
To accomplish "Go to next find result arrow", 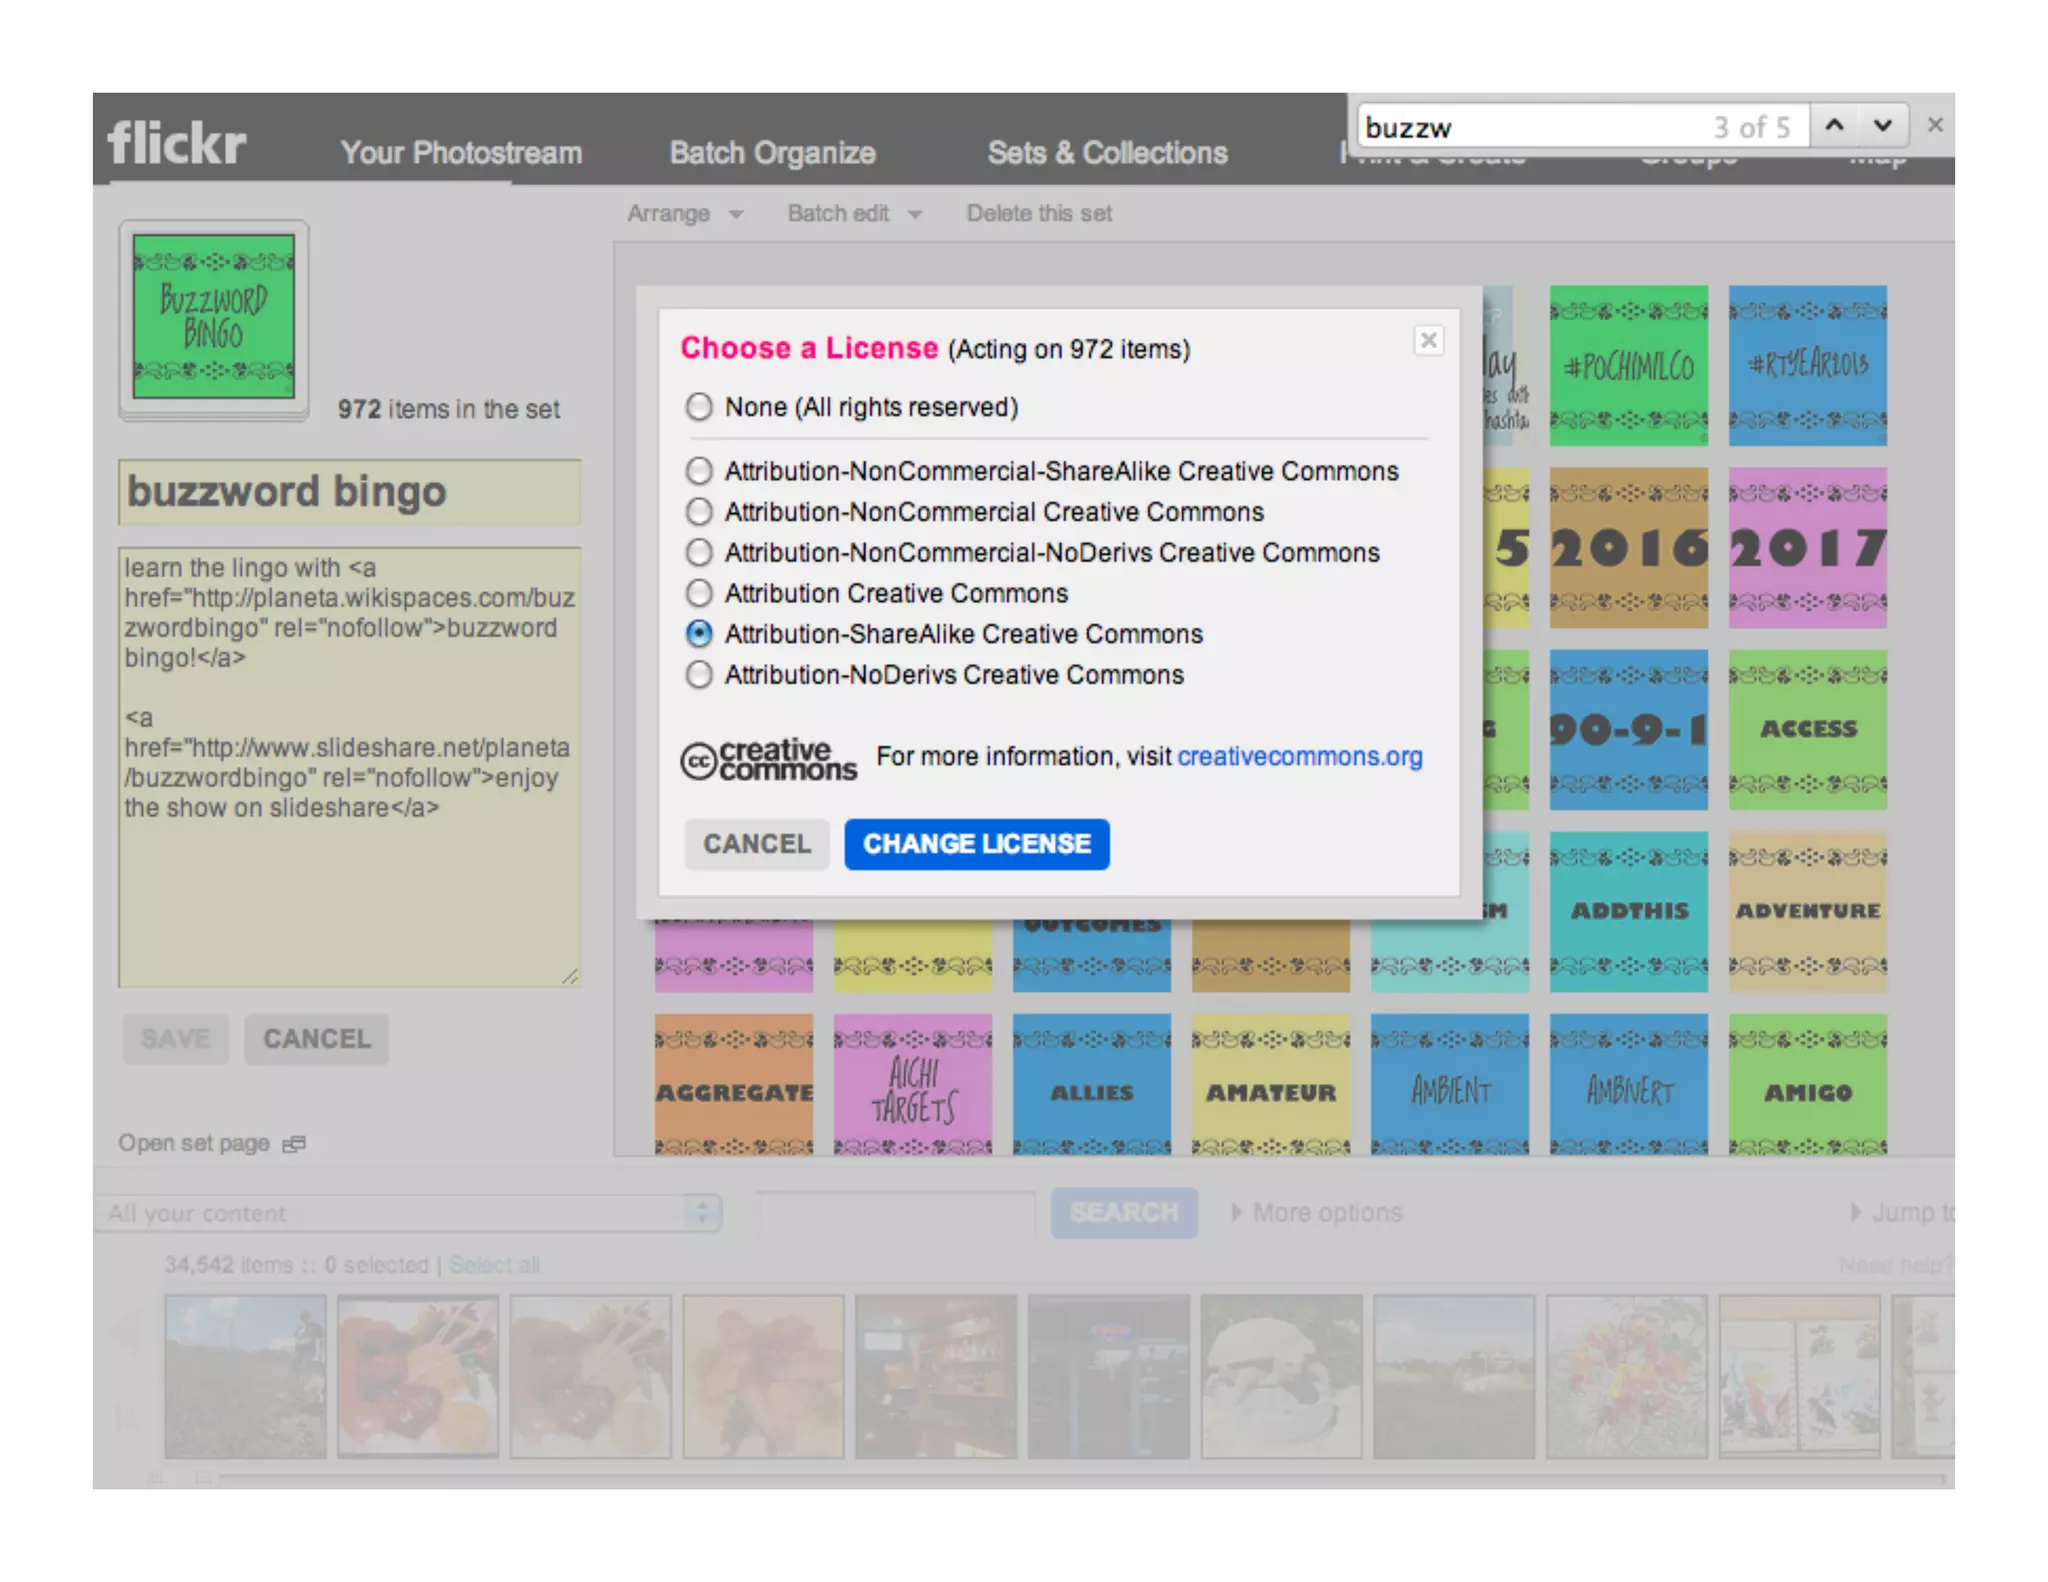I will coord(1882,126).
